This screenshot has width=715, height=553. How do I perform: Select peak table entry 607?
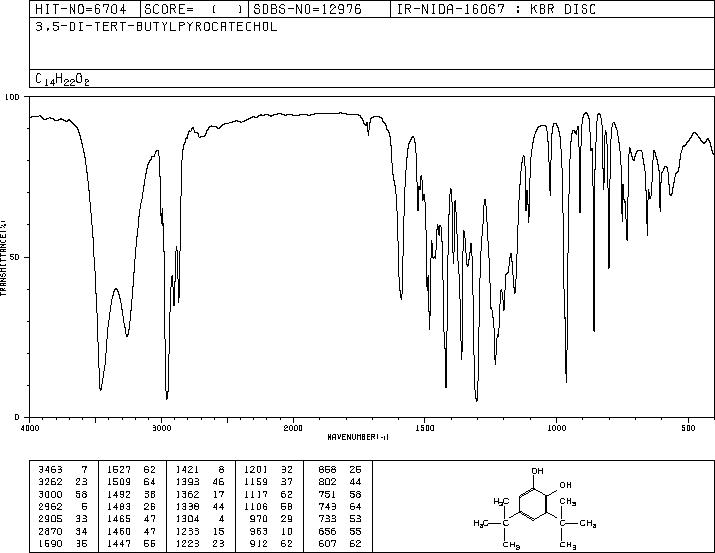(x=340, y=544)
